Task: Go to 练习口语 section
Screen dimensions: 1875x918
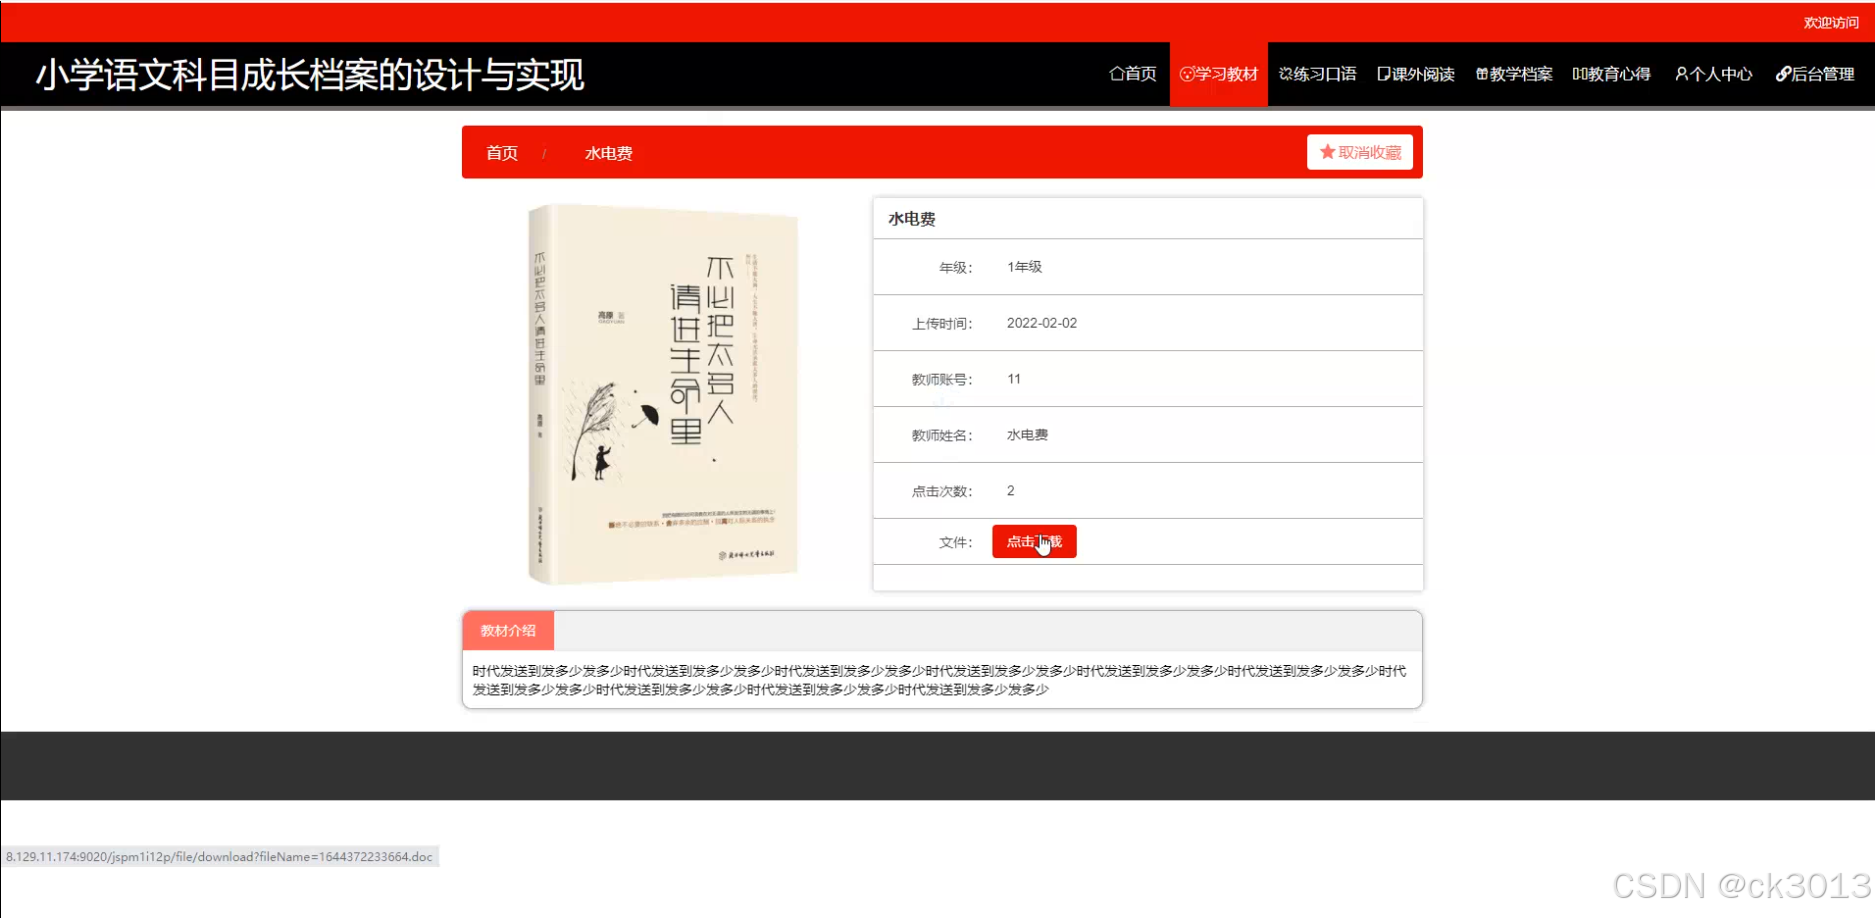Action: (1317, 74)
